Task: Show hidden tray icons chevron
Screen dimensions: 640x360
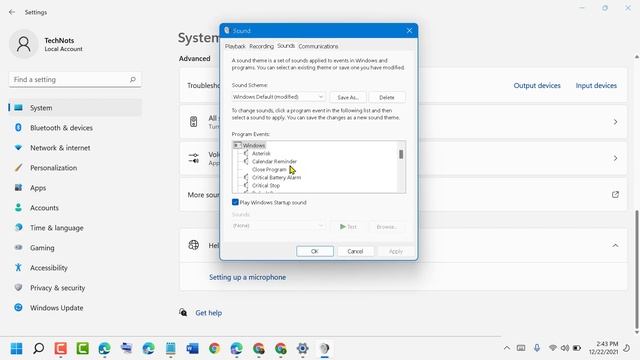Action: click(x=507, y=348)
